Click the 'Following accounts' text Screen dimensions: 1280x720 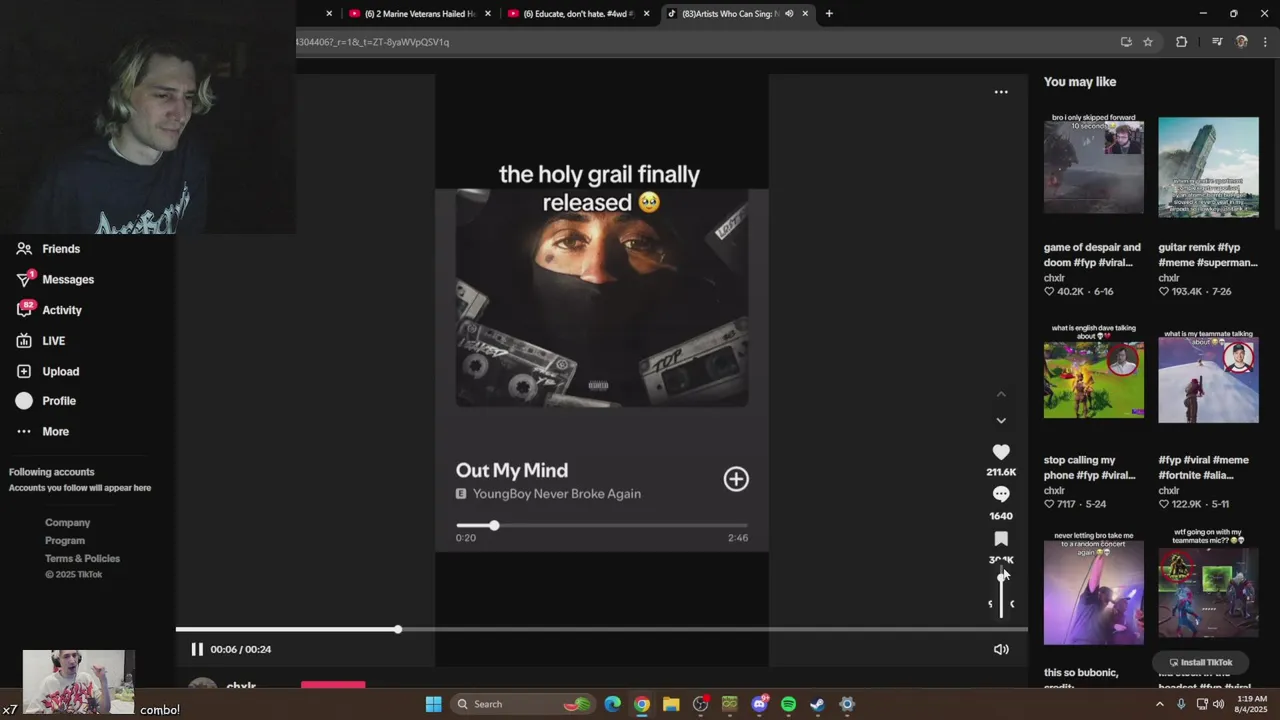coord(52,472)
